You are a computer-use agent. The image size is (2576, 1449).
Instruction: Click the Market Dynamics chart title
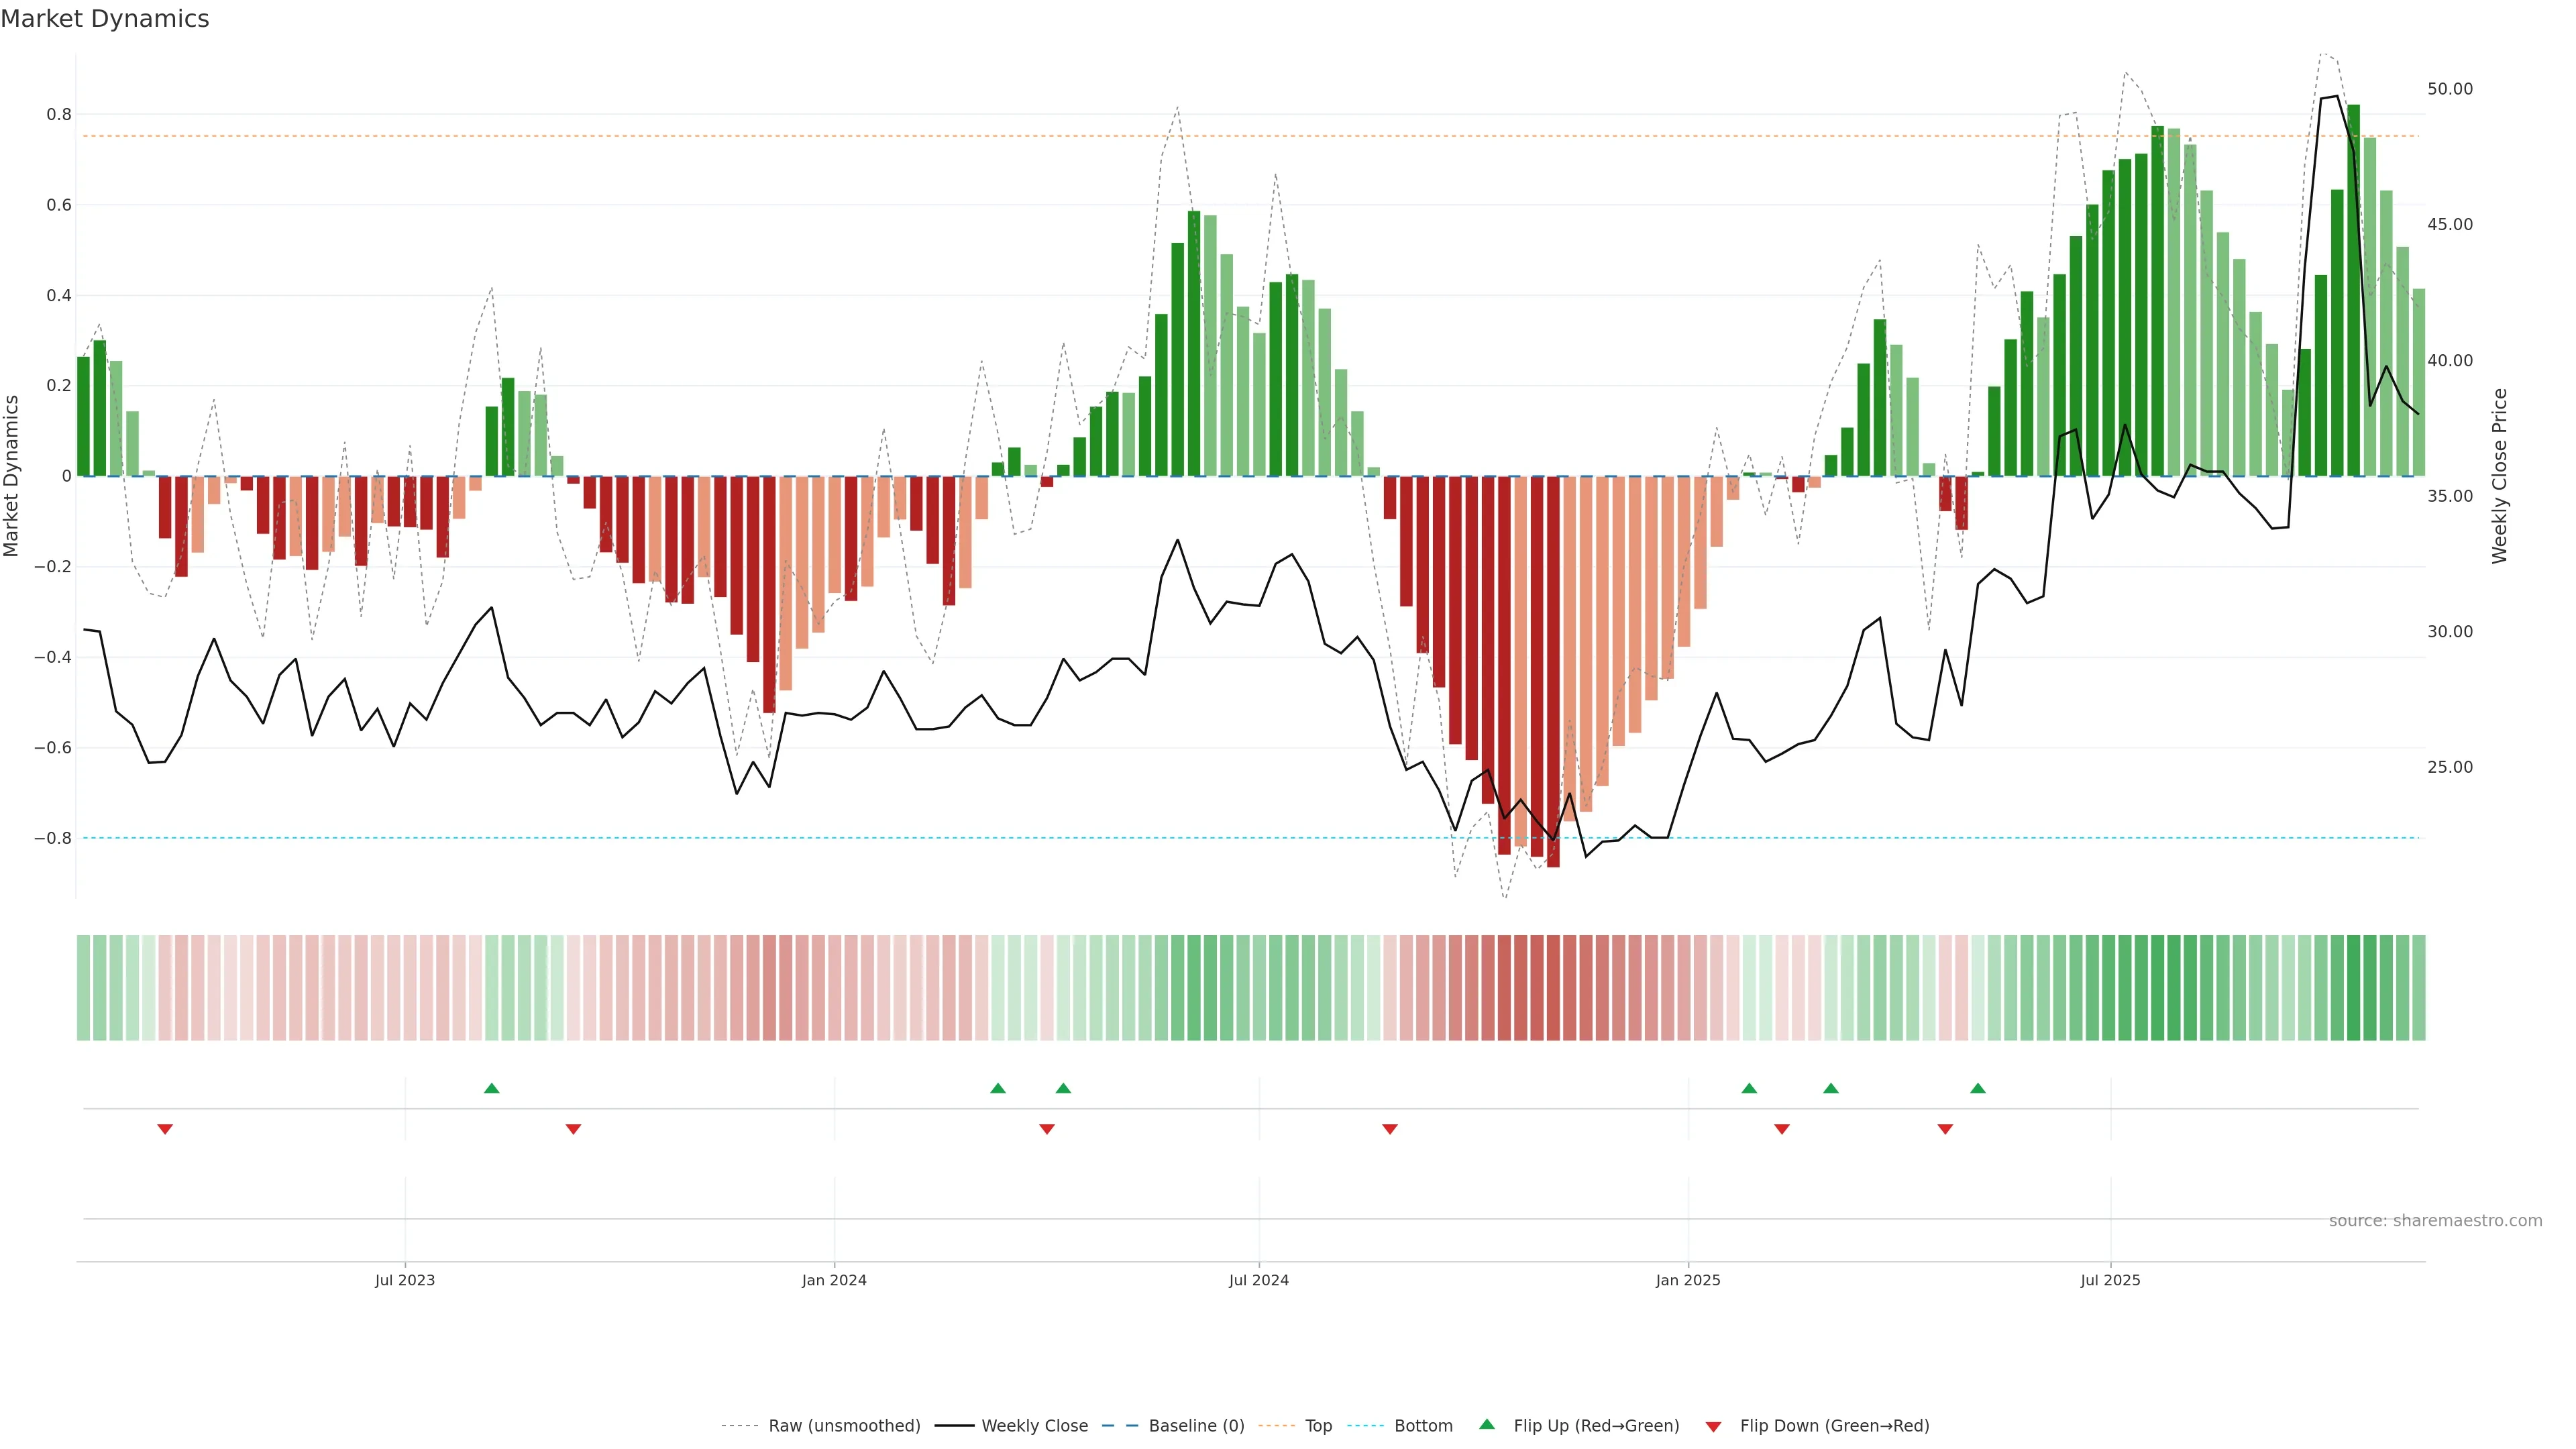click(x=105, y=19)
